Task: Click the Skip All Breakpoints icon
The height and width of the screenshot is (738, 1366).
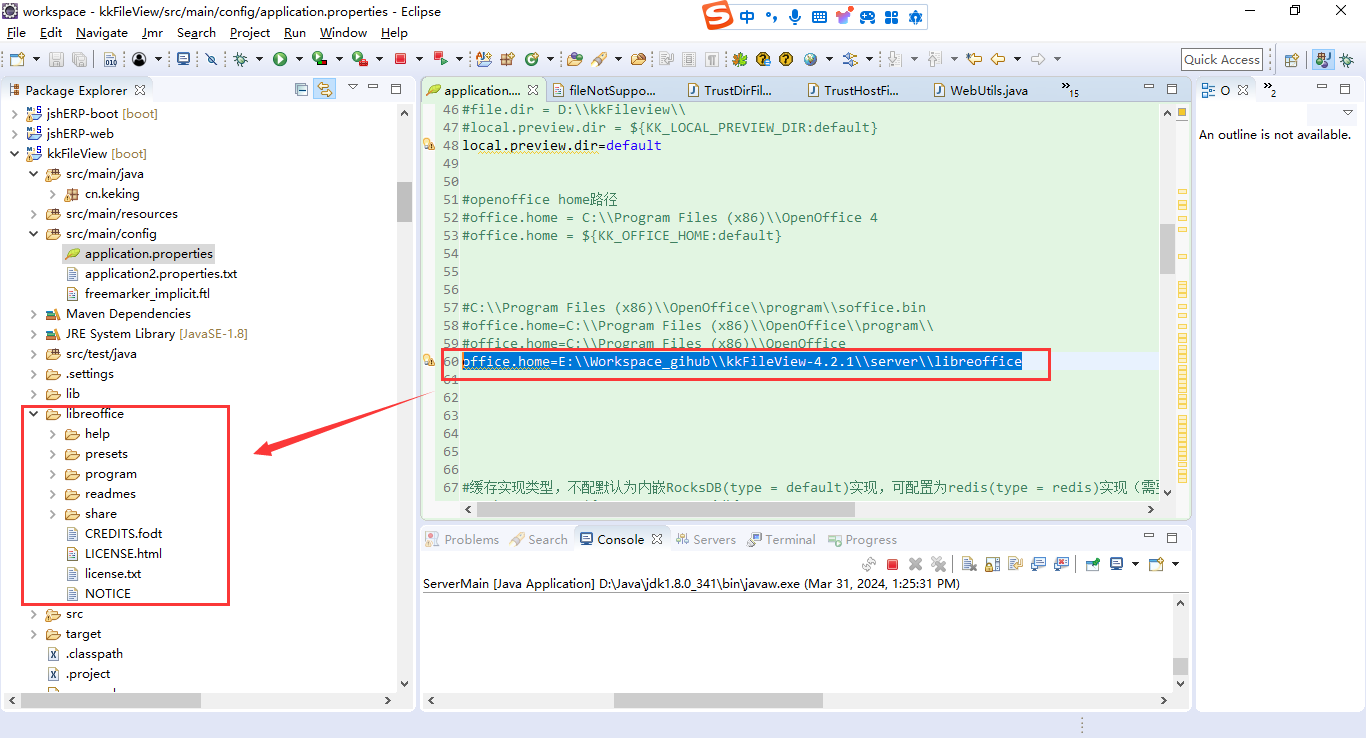Action: [x=211, y=59]
